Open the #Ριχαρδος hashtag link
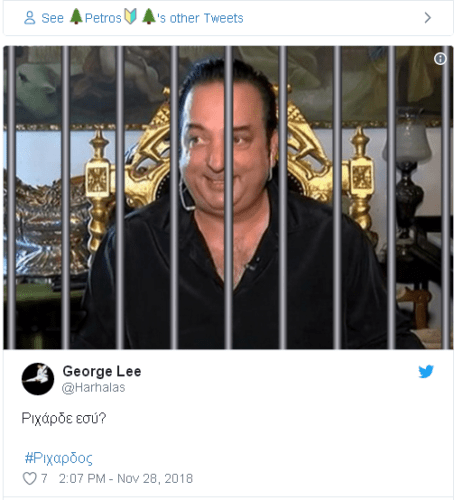This screenshot has height=500, width=463. [x=59, y=458]
